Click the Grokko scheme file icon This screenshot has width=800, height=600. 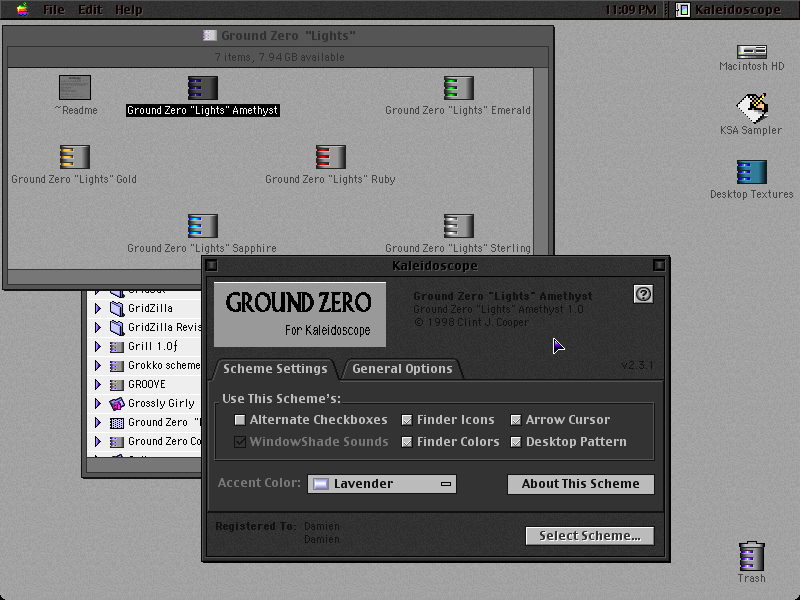[117, 366]
